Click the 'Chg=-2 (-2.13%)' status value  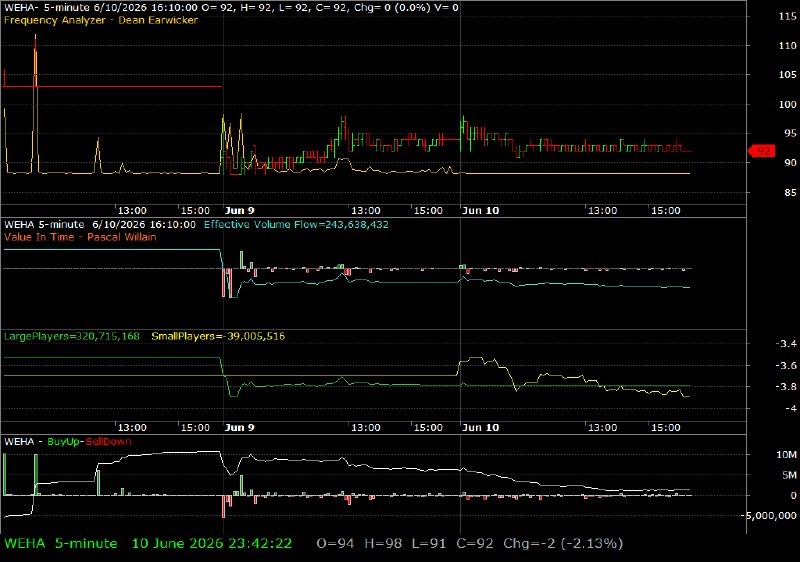tap(563, 544)
